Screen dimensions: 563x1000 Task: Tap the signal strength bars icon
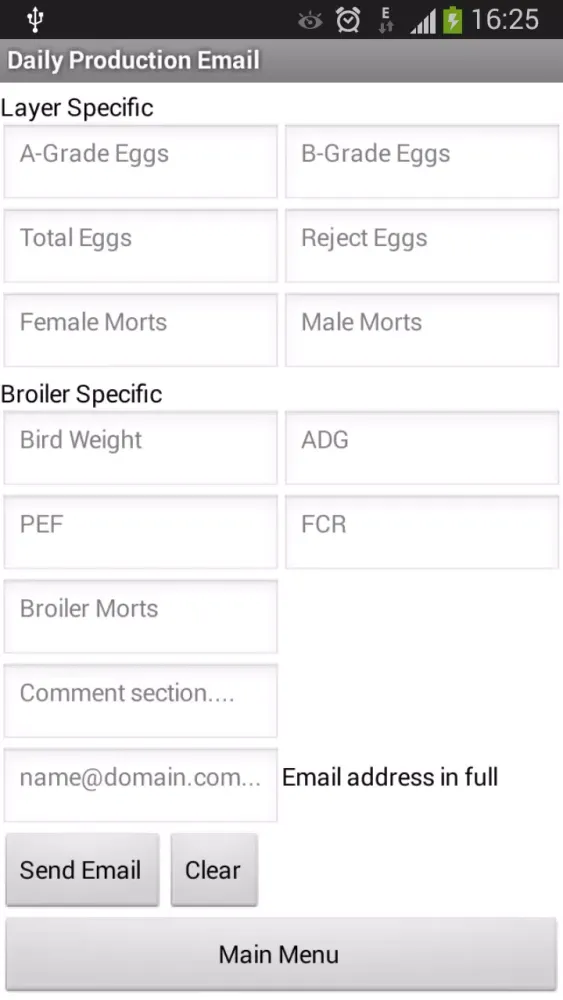[423, 22]
